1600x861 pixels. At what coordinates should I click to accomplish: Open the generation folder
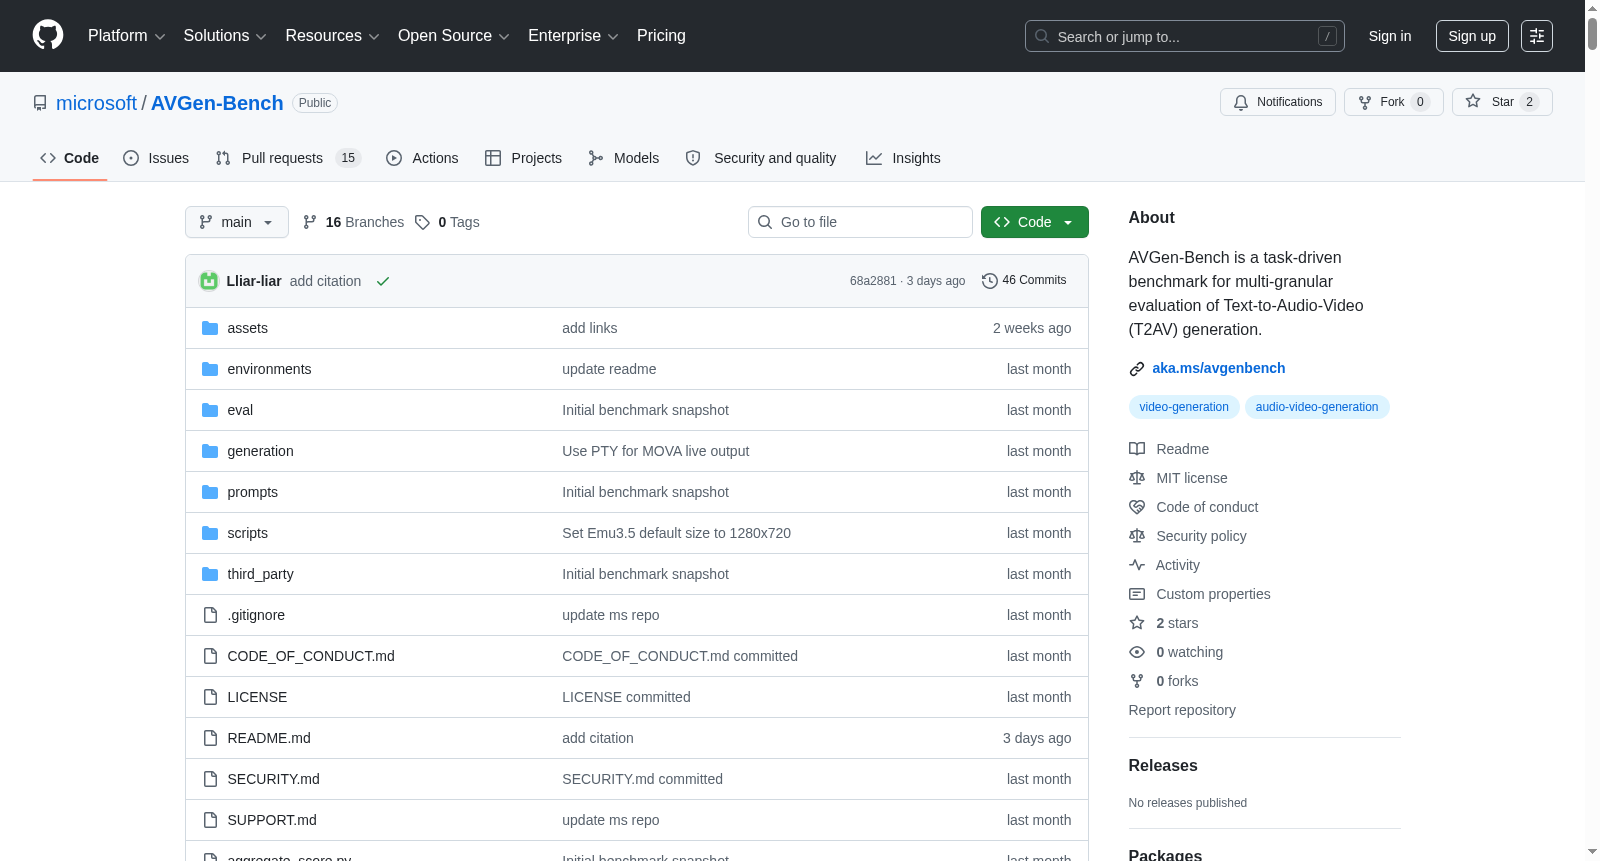coord(260,451)
